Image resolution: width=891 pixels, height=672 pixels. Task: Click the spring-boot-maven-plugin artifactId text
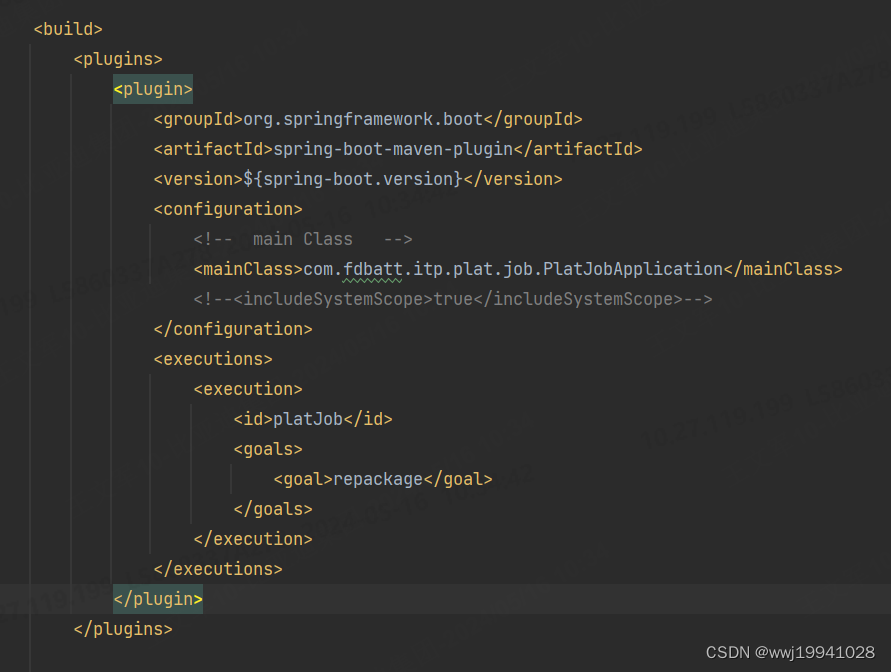click(x=400, y=149)
